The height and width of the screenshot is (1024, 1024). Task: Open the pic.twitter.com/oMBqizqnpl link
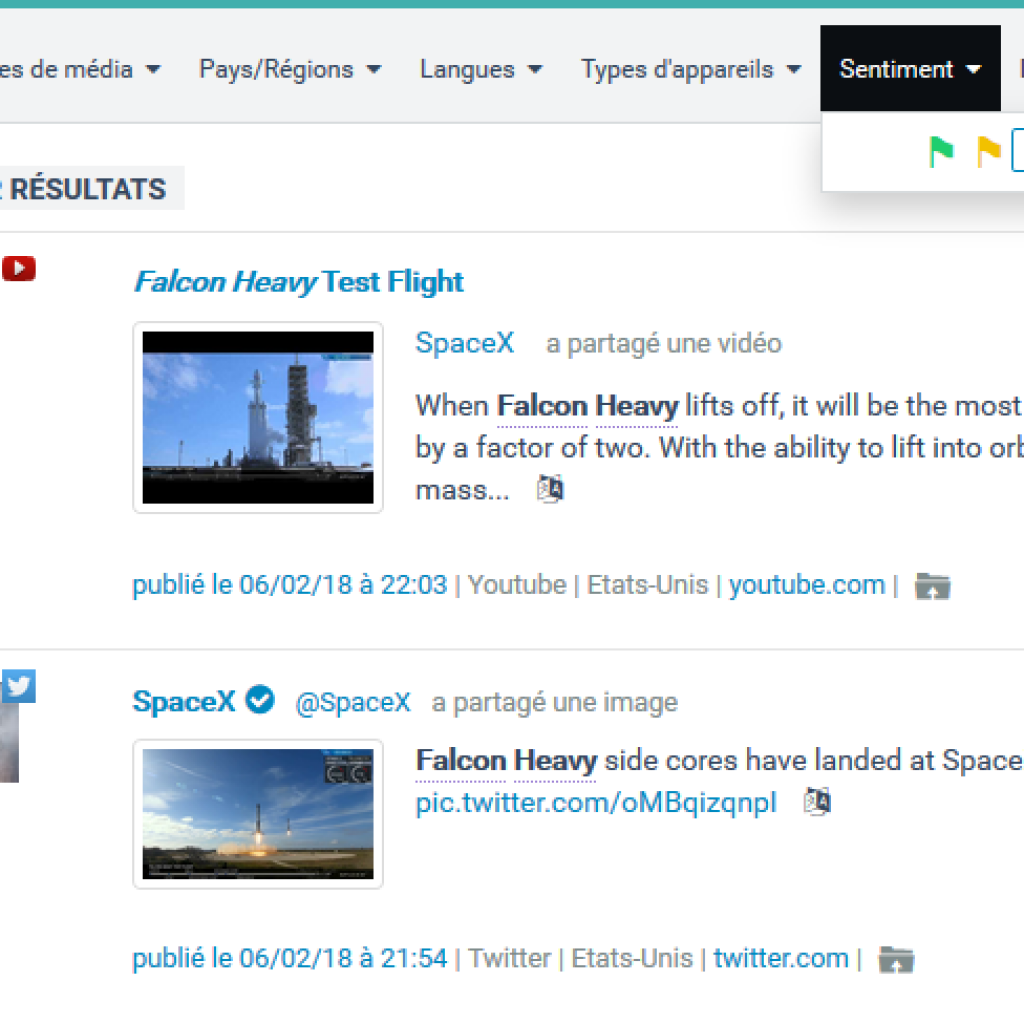(x=596, y=803)
